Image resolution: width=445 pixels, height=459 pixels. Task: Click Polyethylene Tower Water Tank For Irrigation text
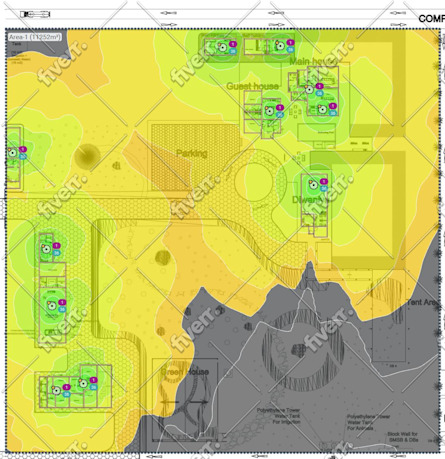point(278,416)
